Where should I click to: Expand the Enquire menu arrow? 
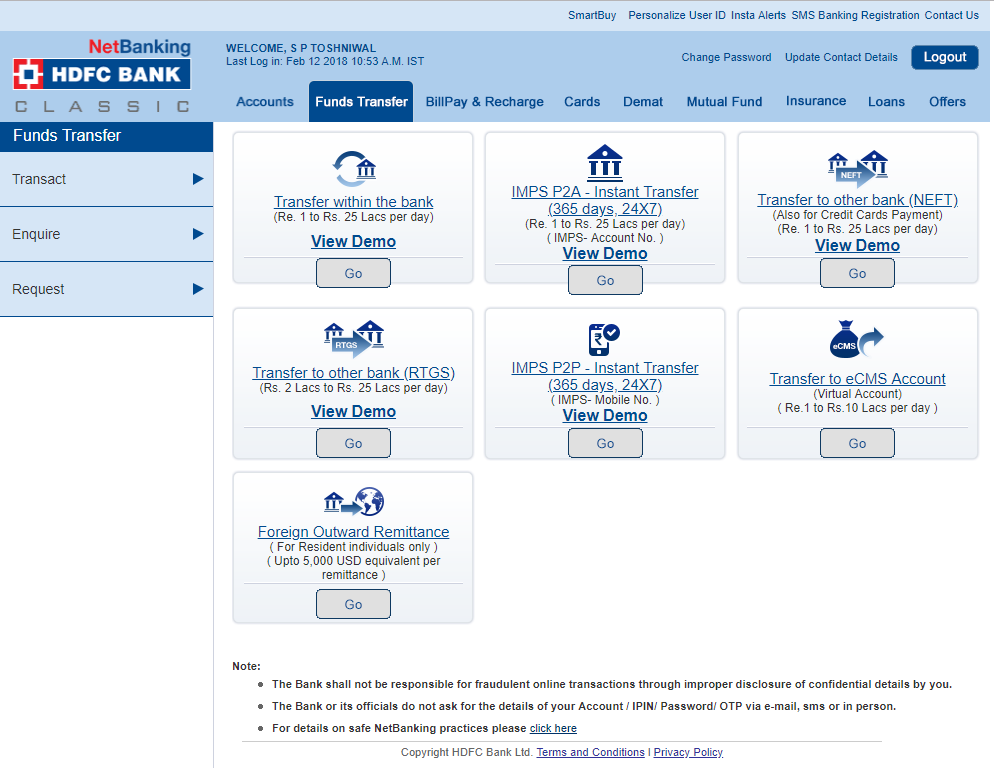tap(198, 234)
